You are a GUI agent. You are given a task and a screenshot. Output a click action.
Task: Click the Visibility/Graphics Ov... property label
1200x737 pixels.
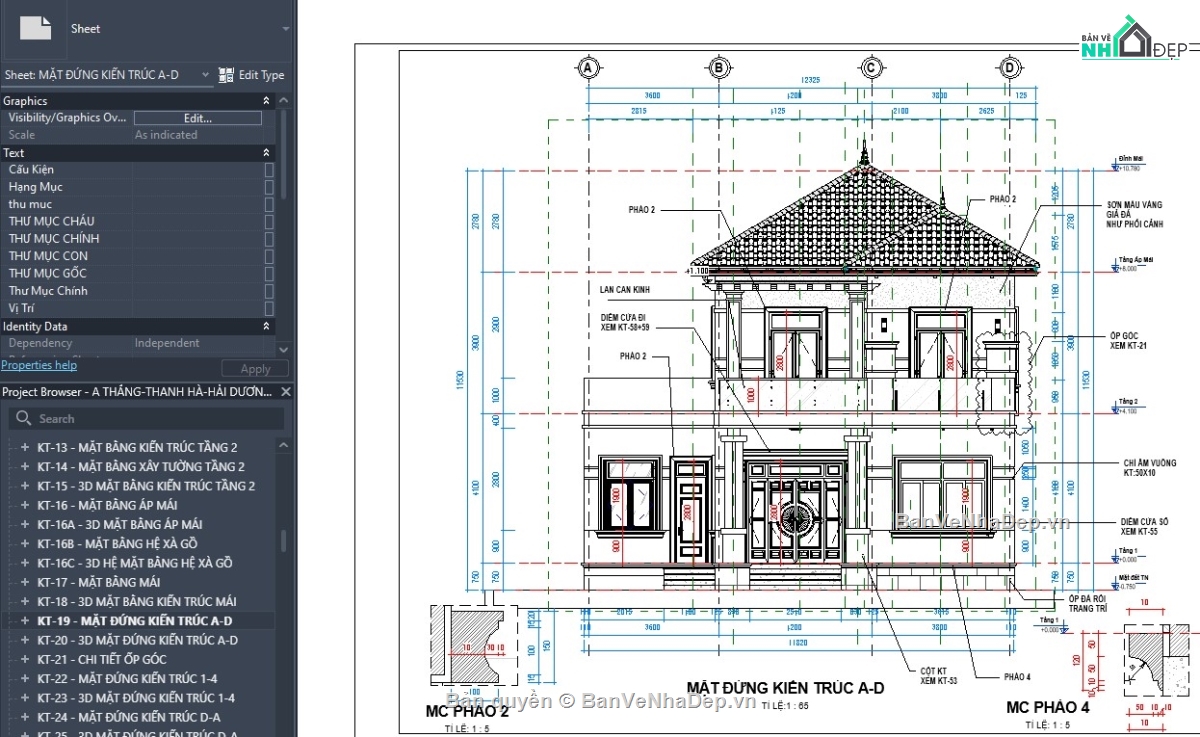(67, 118)
